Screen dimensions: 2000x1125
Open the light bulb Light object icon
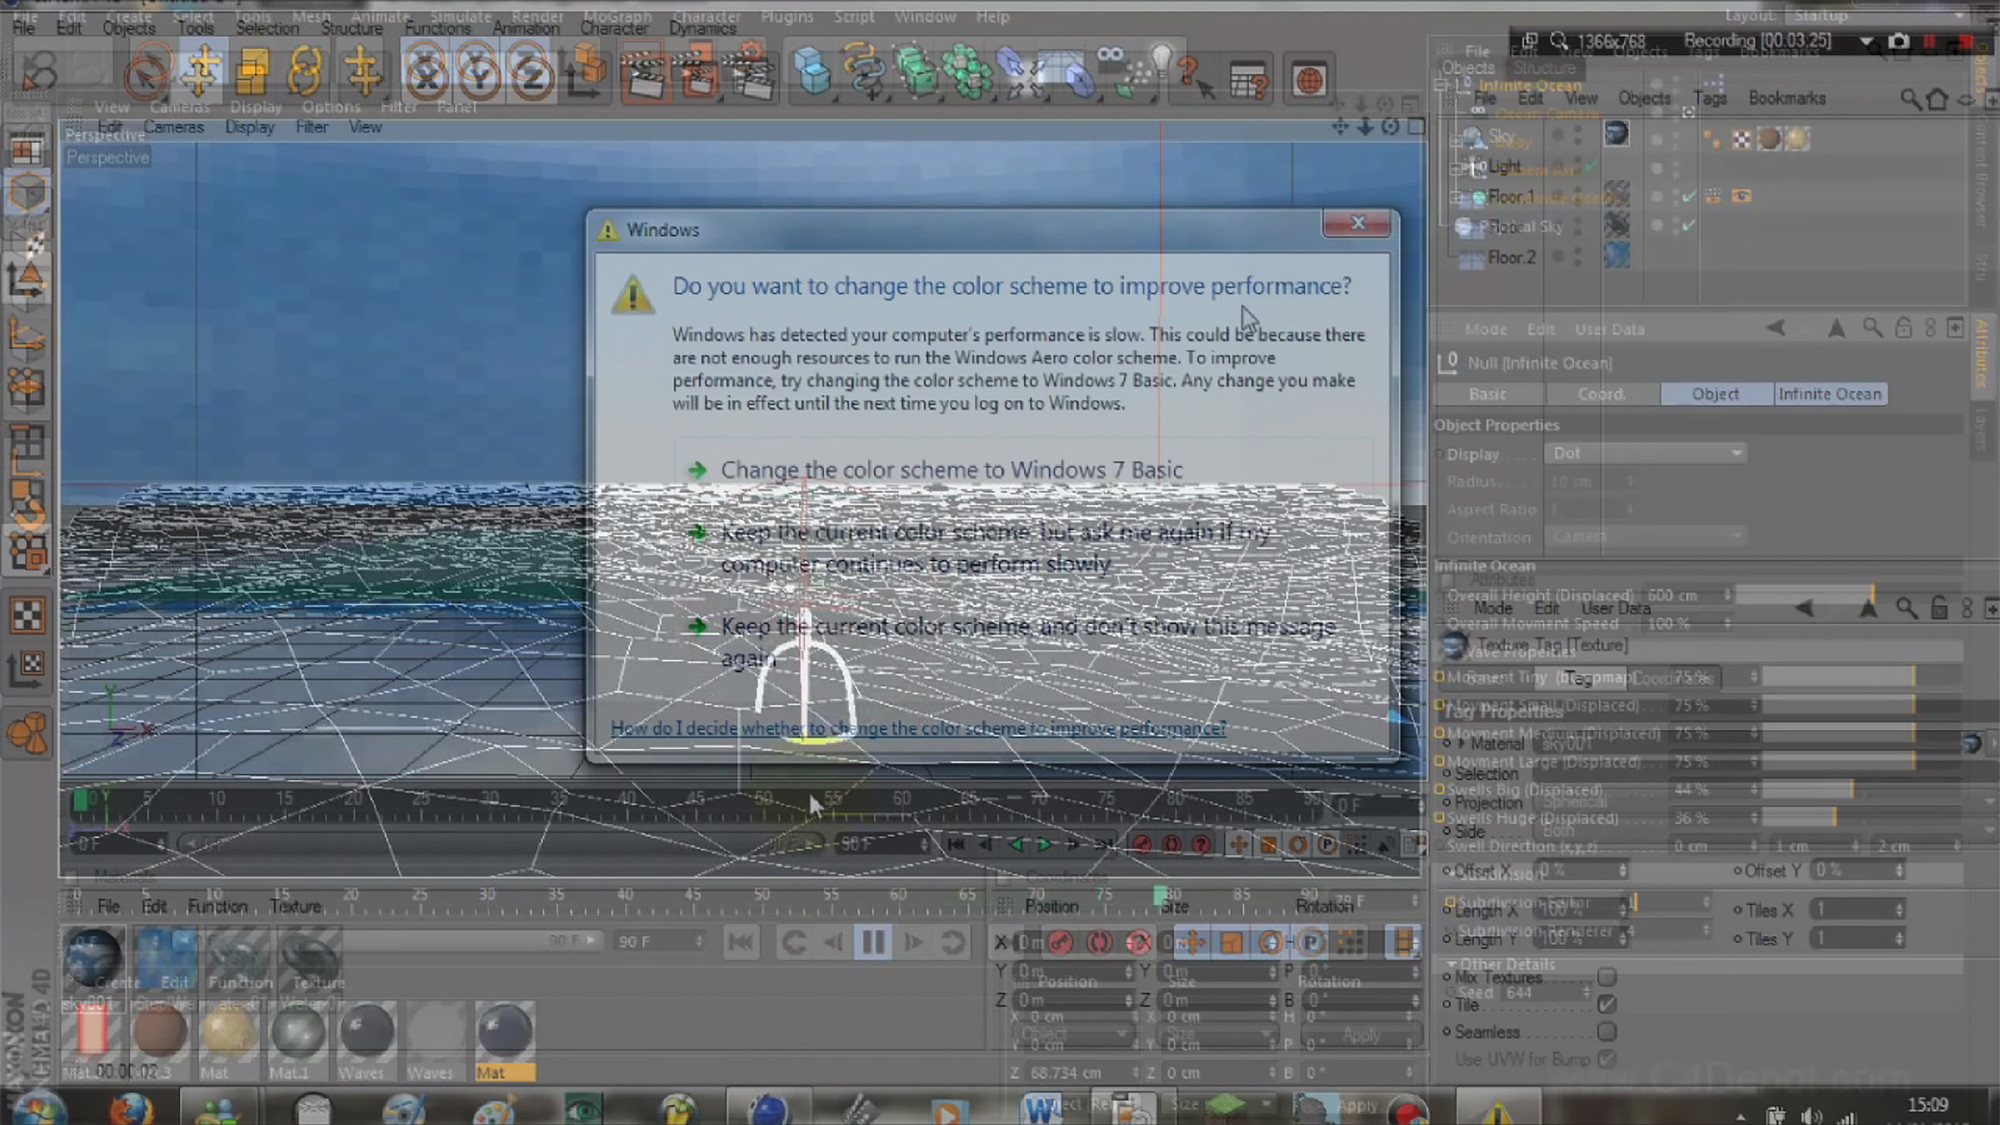pyautogui.click(x=1161, y=62)
